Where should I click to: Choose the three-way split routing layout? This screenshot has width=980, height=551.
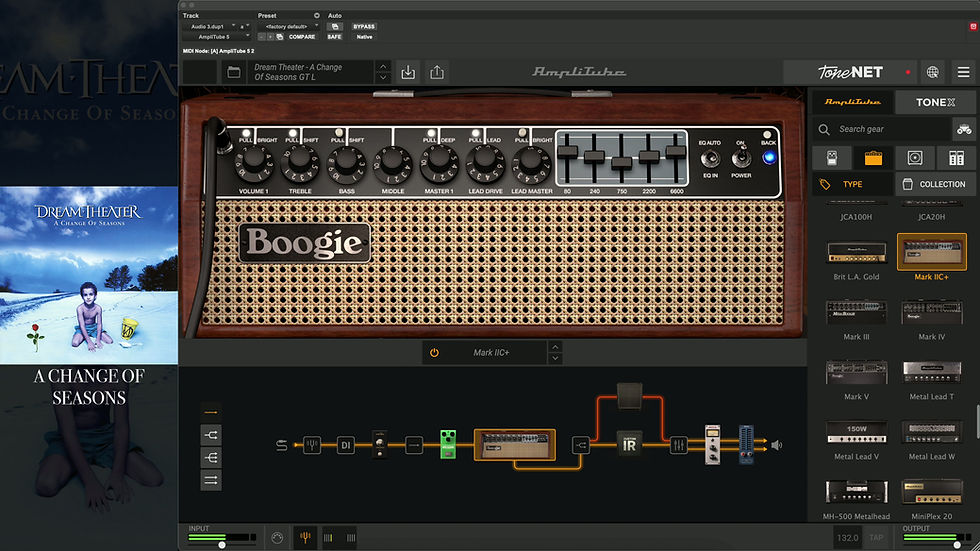tap(211, 458)
